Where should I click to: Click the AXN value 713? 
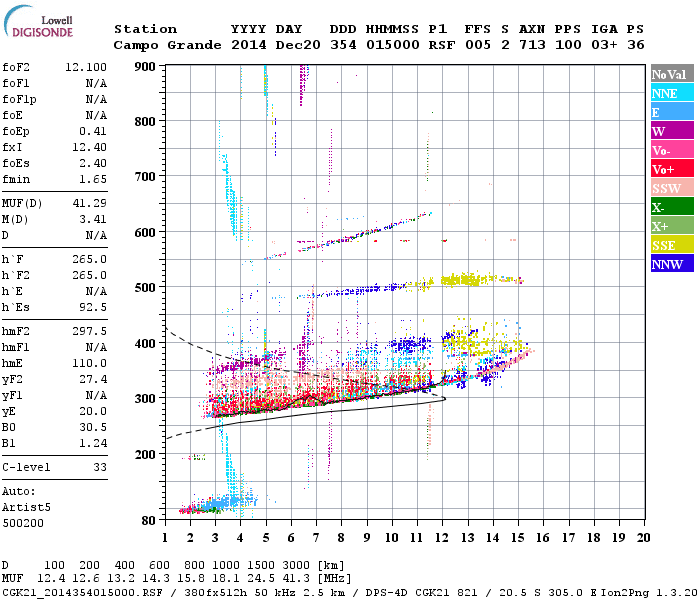click(532, 45)
